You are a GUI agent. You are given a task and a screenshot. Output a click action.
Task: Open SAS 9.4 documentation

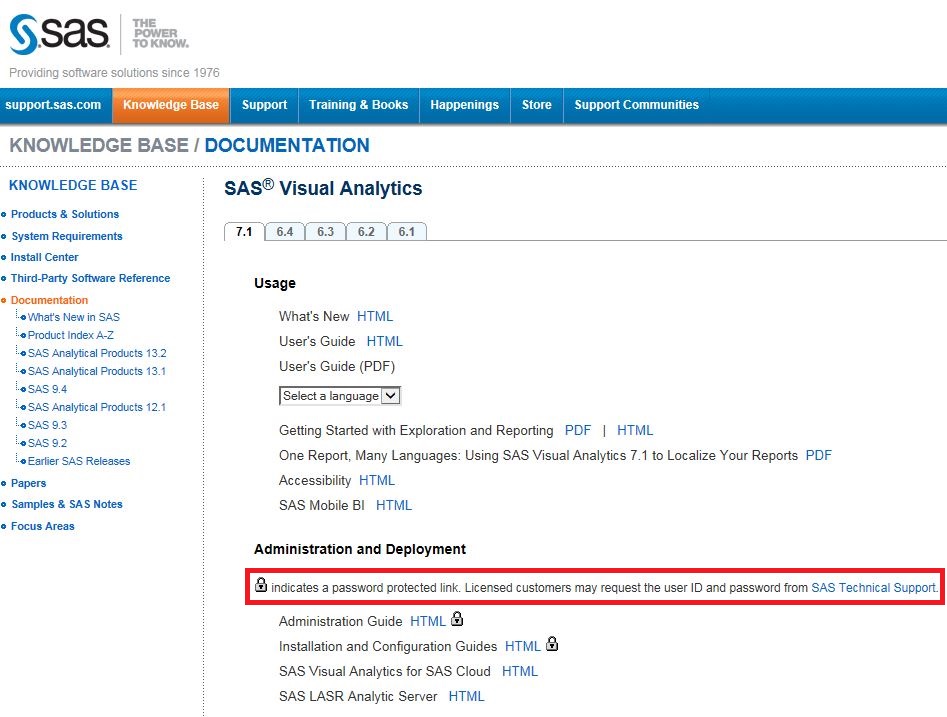[47, 390]
